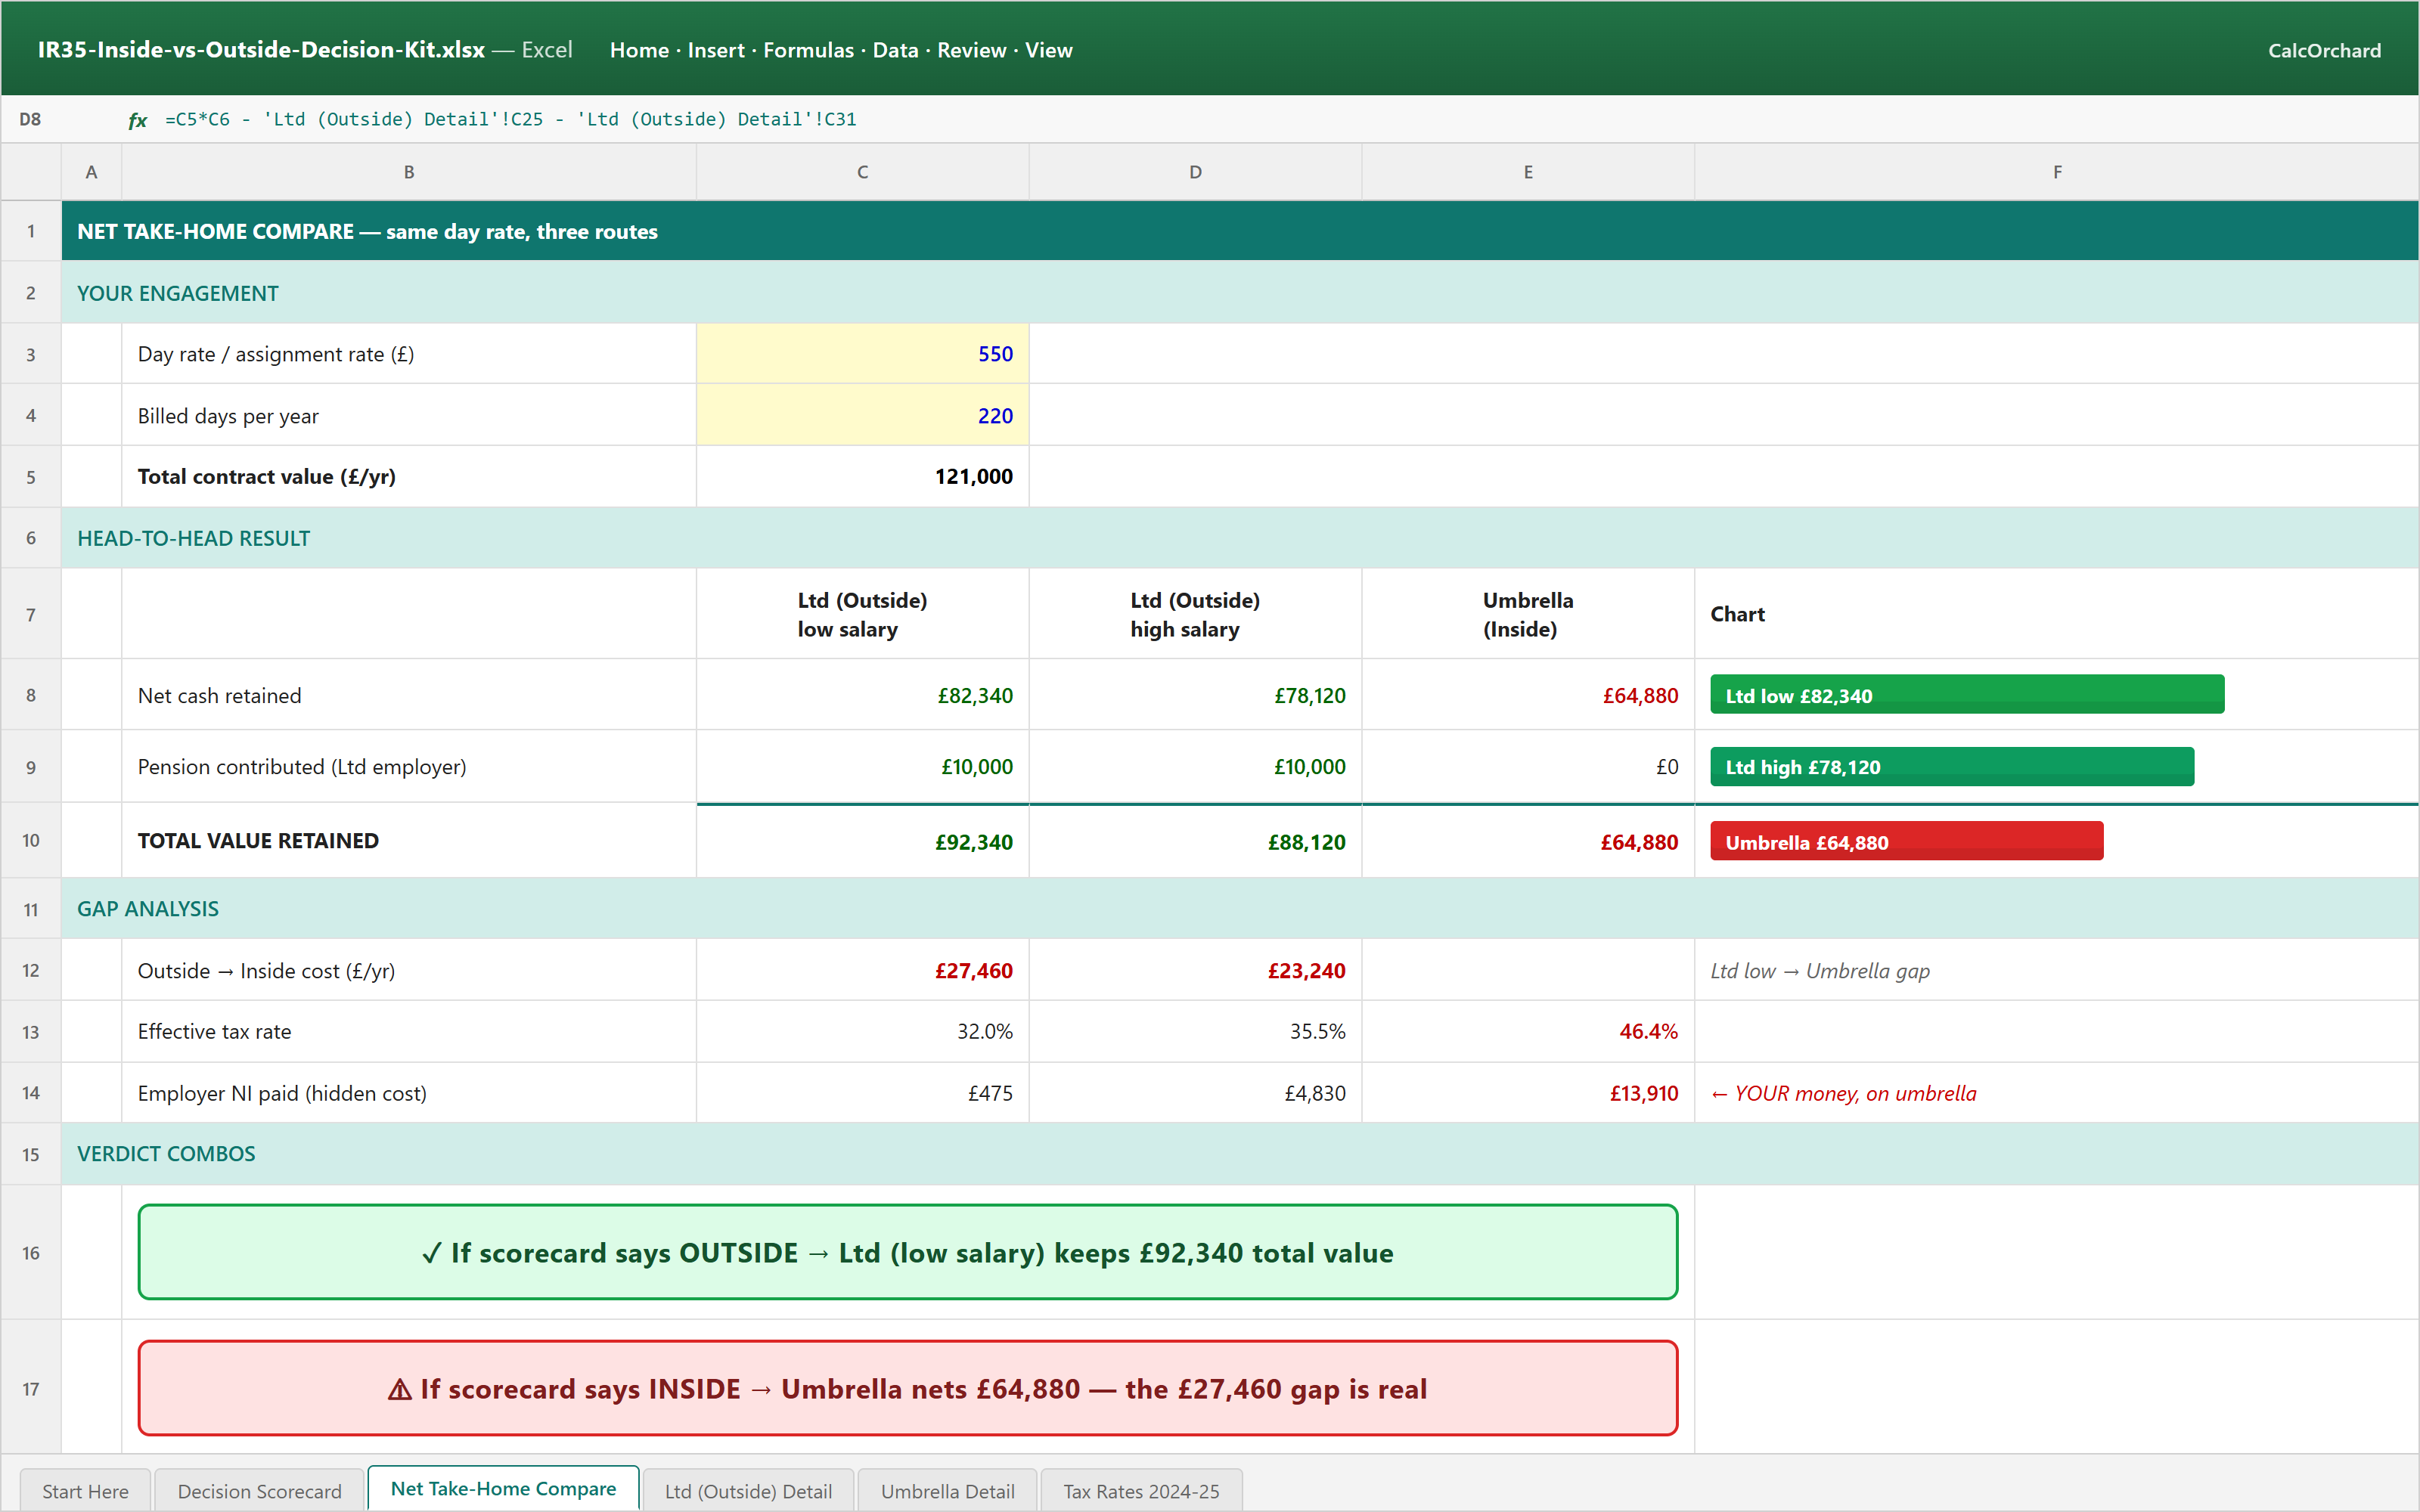This screenshot has height=1512, width=2420.
Task: Select the Umbrella (Inside) column heading
Action: coord(1528,614)
